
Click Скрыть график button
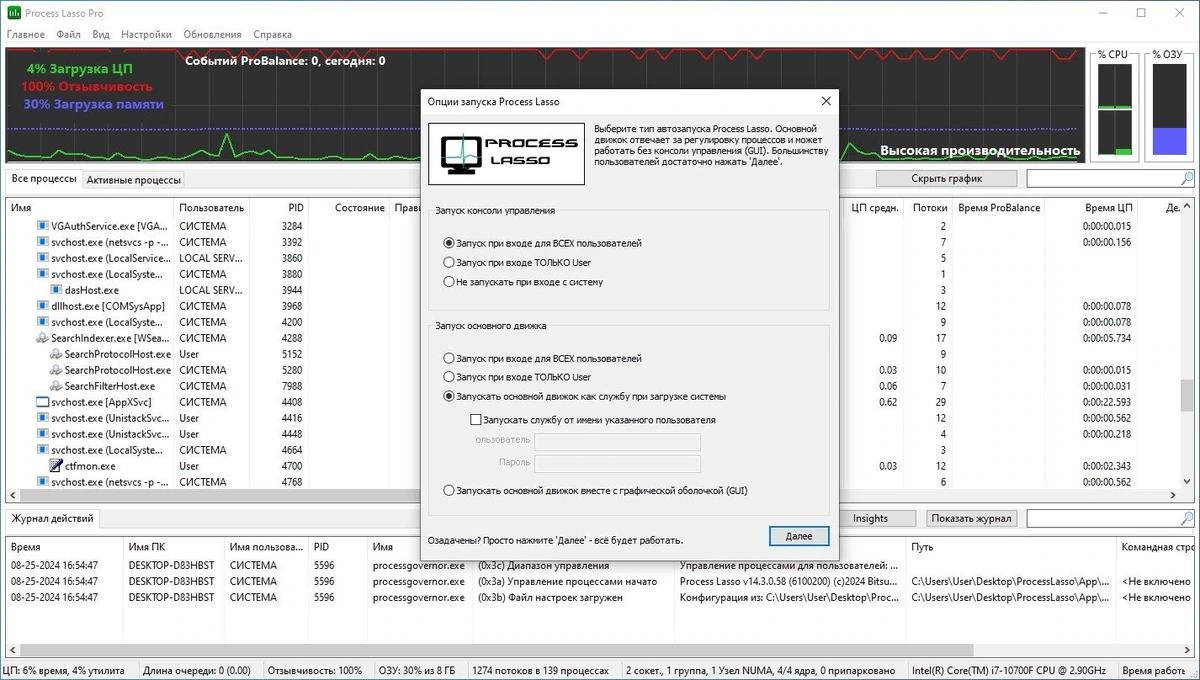coord(946,179)
